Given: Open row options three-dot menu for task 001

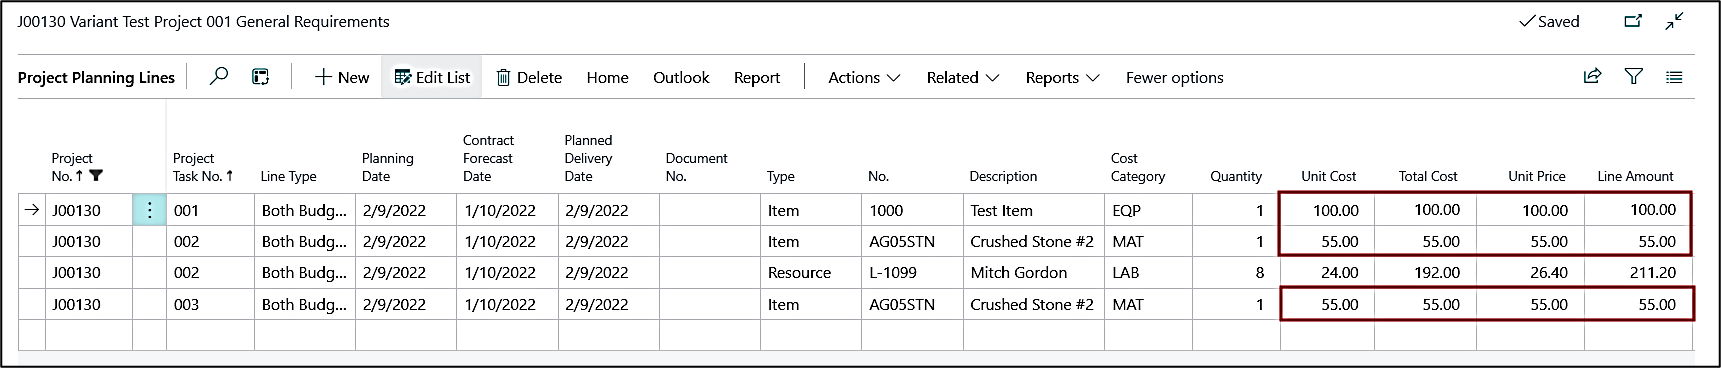Looking at the screenshot, I should [149, 210].
